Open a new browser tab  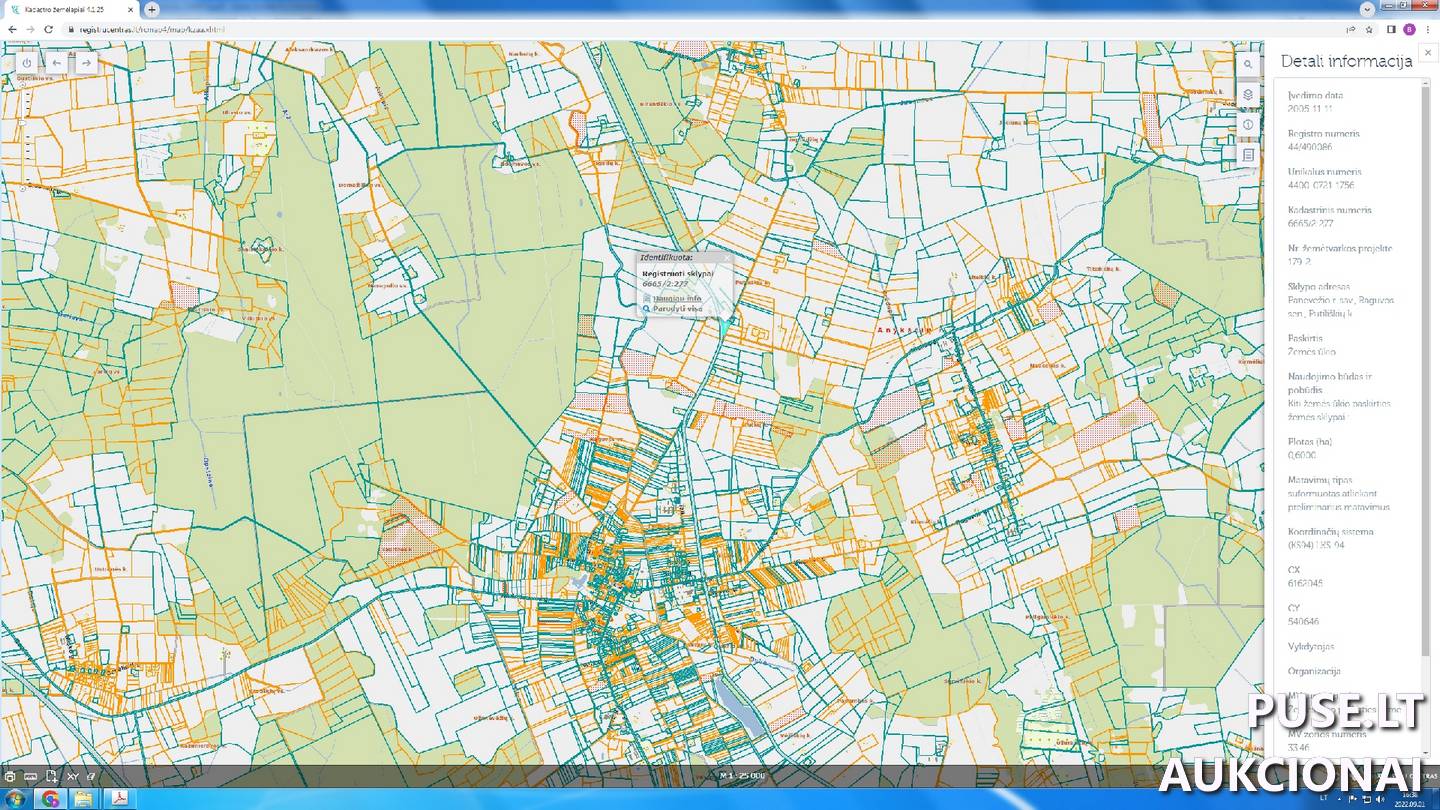coord(152,9)
